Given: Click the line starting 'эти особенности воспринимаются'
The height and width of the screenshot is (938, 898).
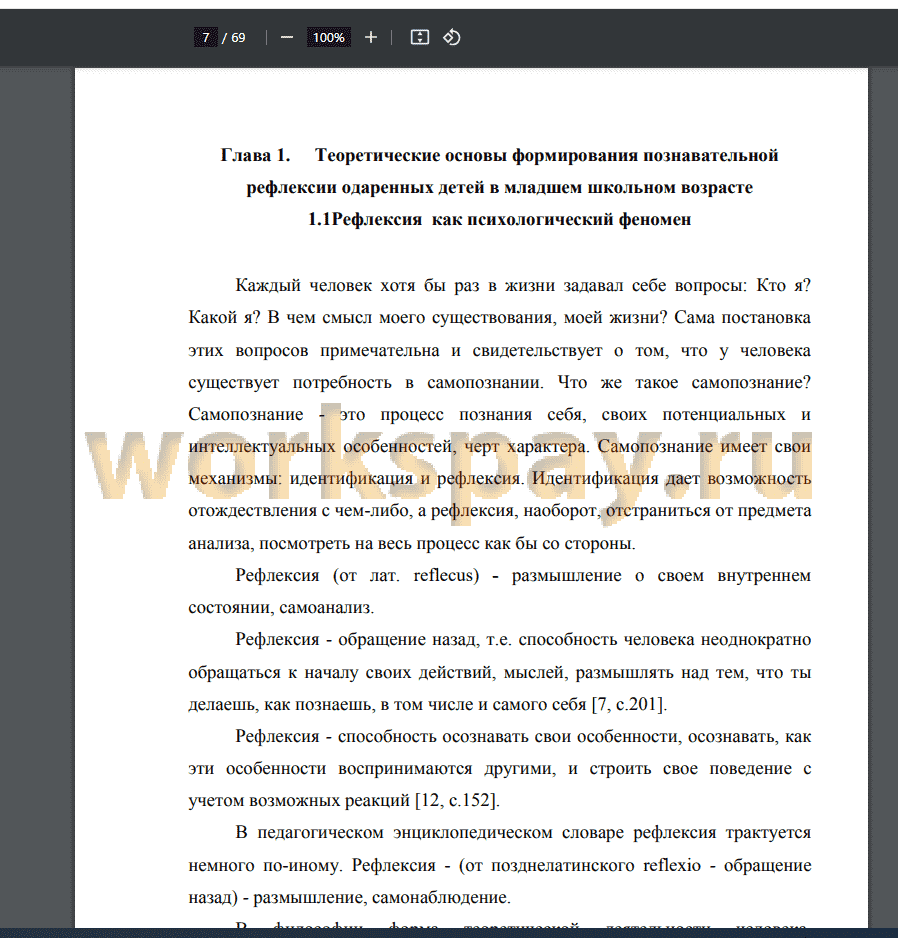Looking at the screenshot, I should [500, 769].
